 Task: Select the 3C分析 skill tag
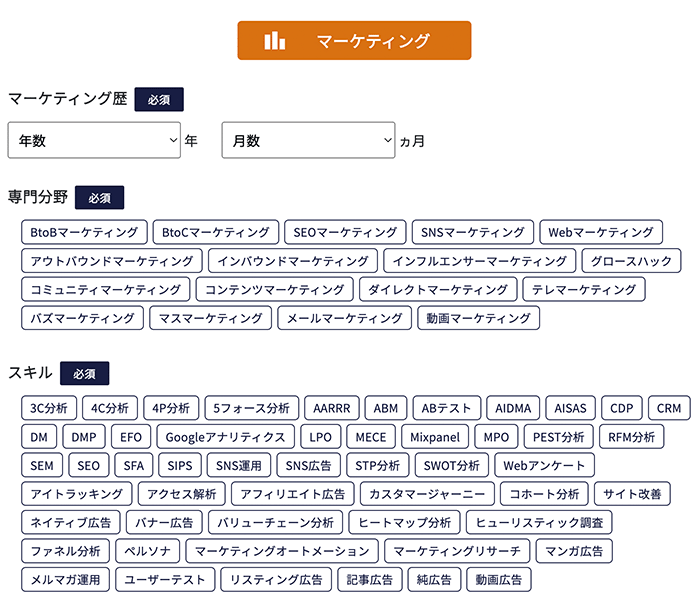tap(49, 408)
